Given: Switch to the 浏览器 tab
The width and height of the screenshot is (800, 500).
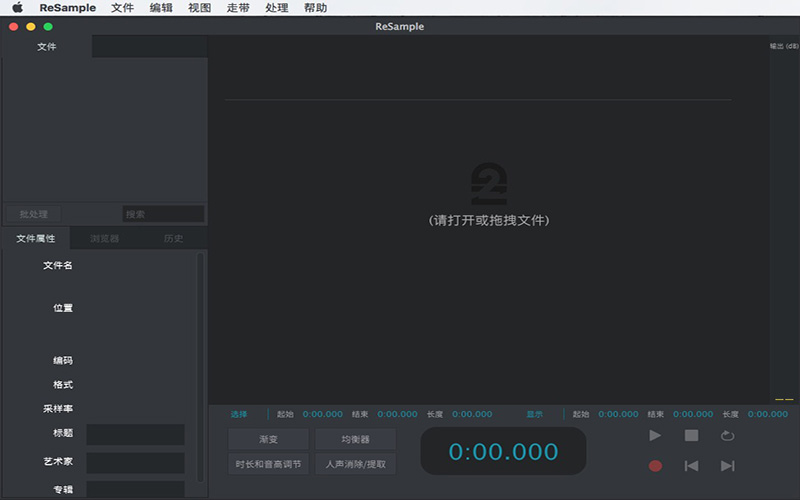Looking at the screenshot, I should [105, 238].
